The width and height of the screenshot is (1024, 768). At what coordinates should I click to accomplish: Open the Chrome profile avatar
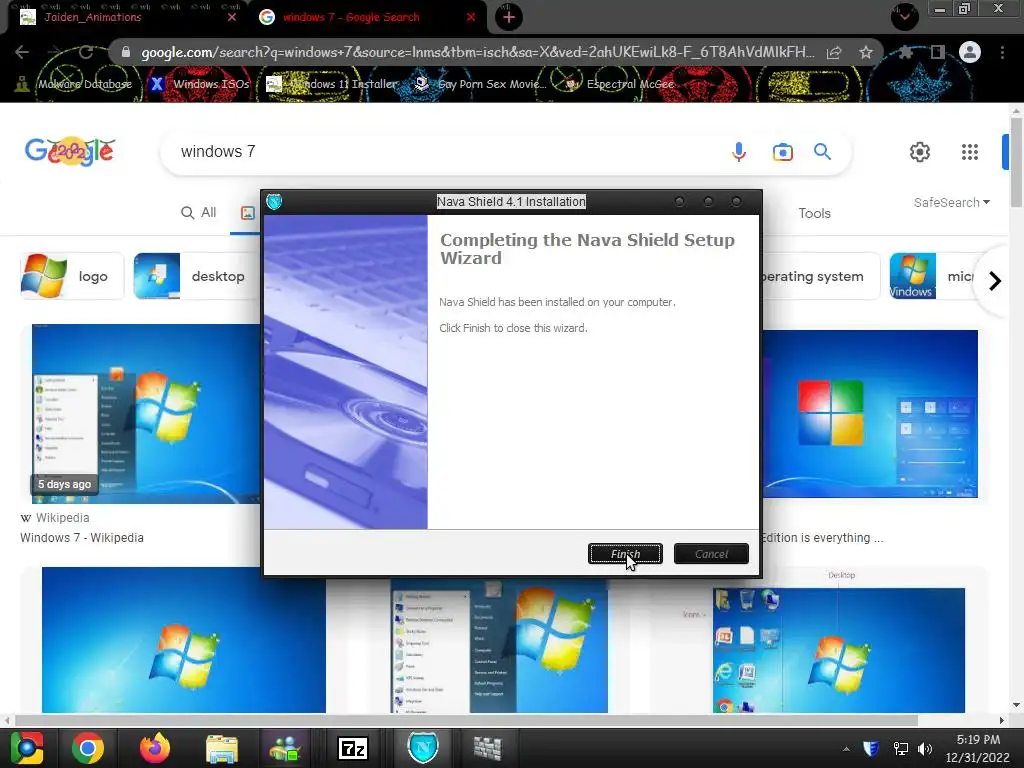coord(970,52)
